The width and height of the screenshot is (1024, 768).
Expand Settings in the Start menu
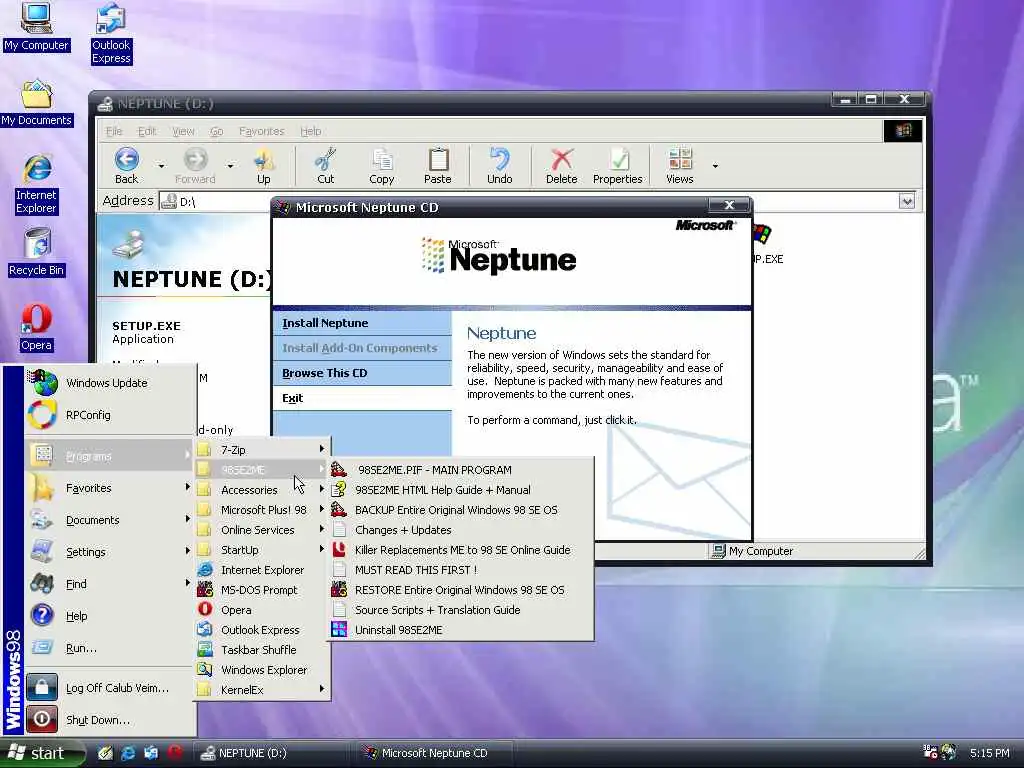coord(110,552)
